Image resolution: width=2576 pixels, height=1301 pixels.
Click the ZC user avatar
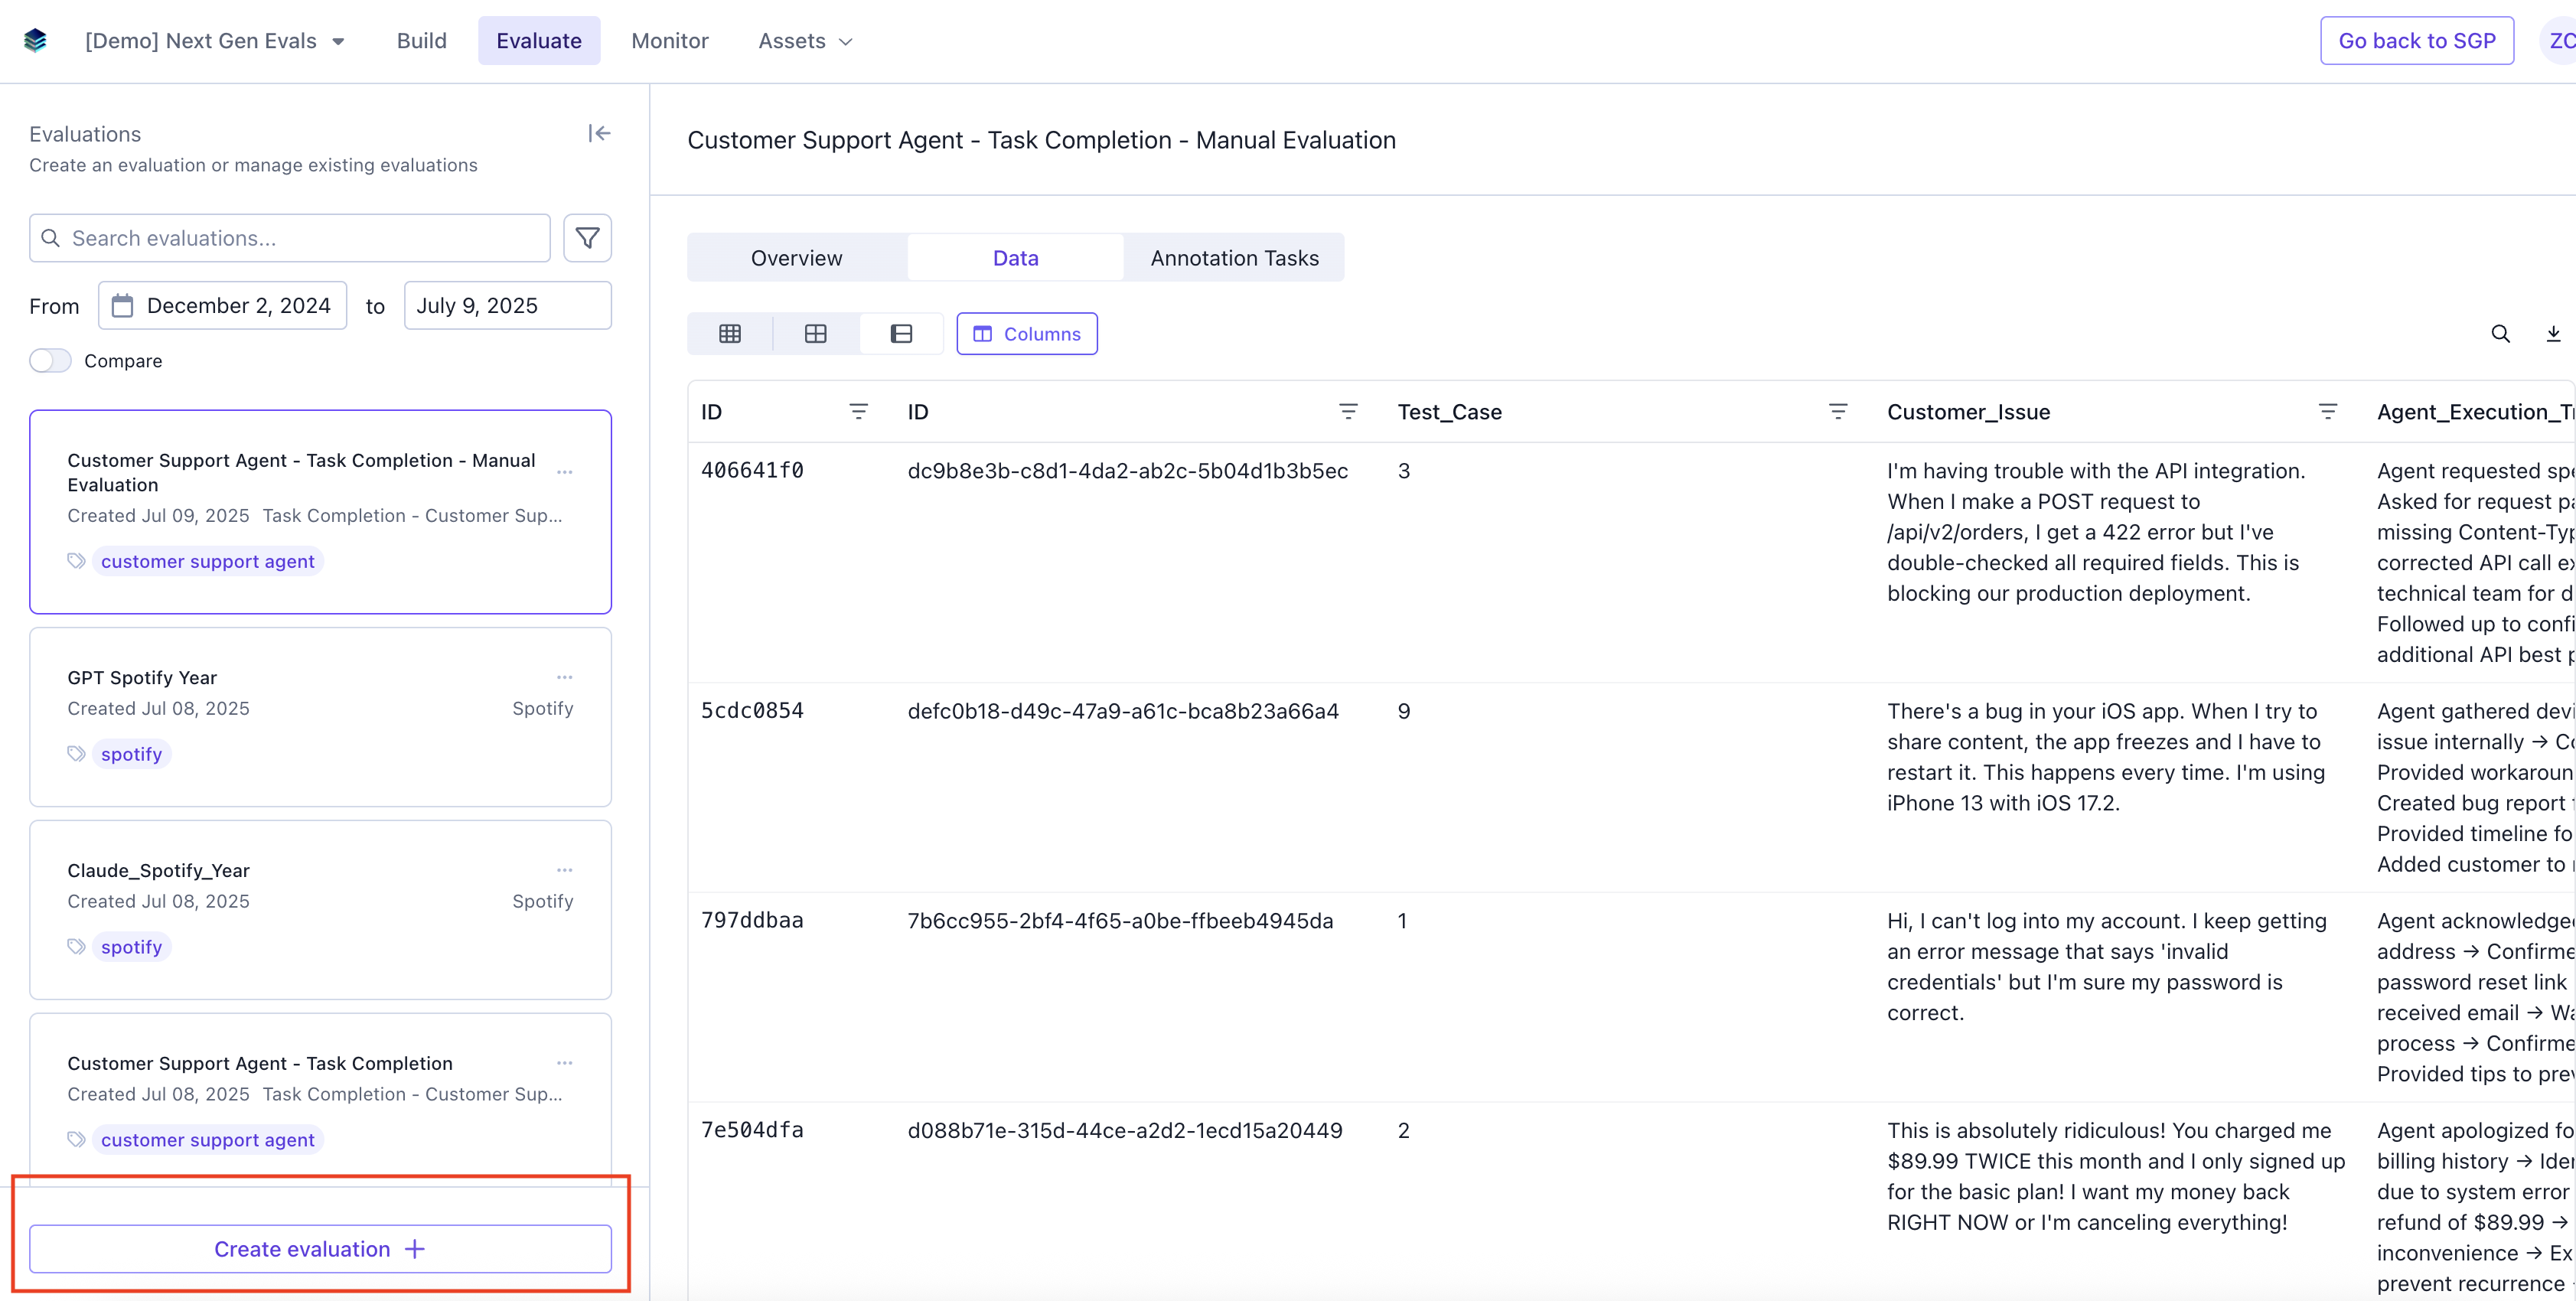click(2558, 41)
